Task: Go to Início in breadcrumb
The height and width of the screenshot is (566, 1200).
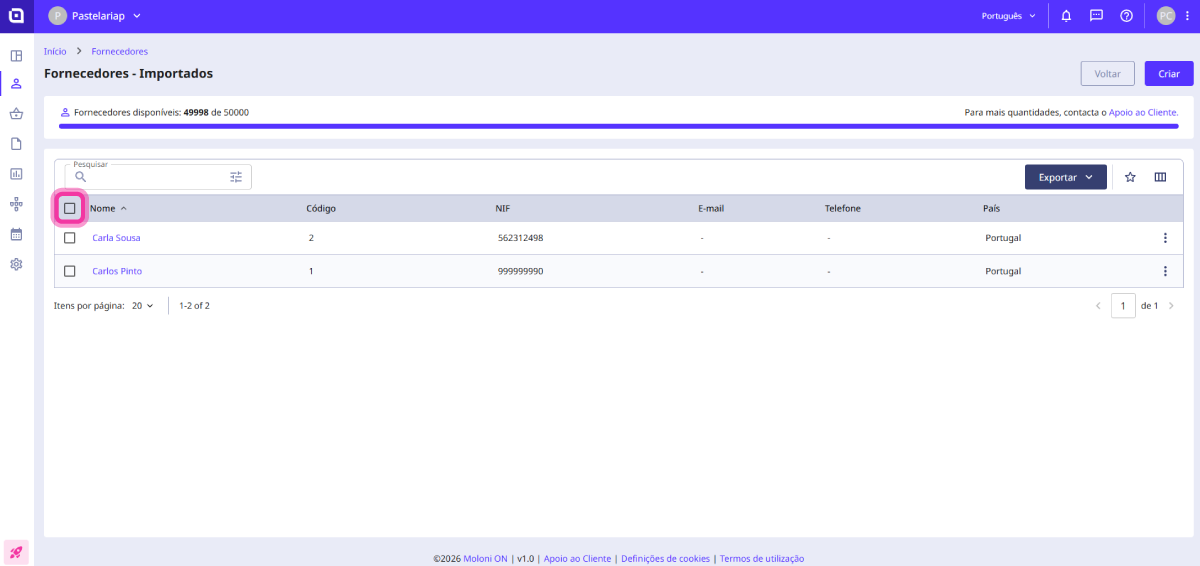Action: [x=55, y=51]
